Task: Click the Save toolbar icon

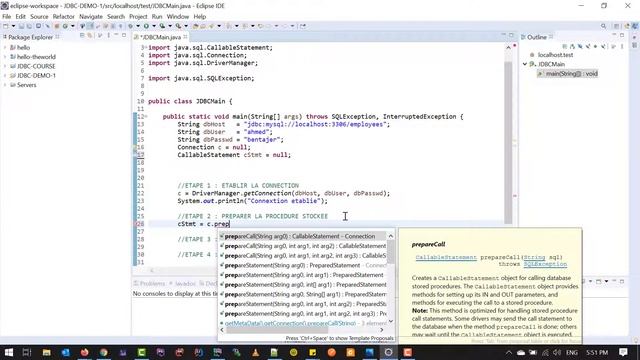Action: point(21,26)
